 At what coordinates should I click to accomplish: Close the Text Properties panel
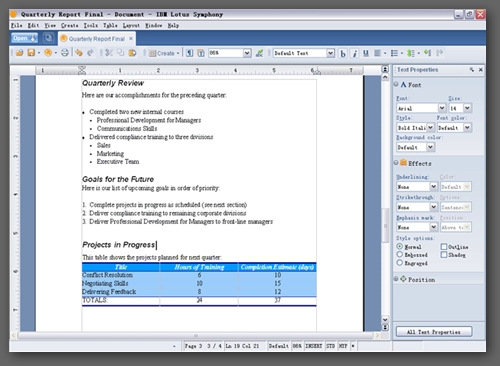coord(481,70)
